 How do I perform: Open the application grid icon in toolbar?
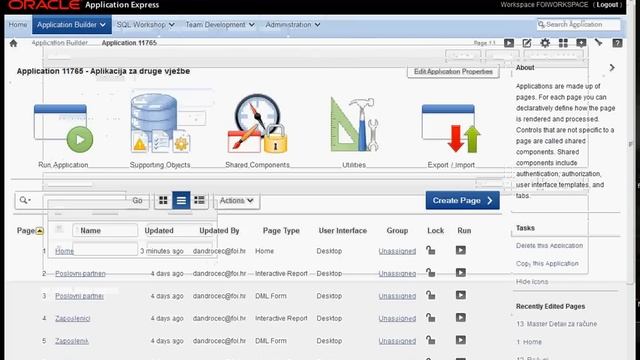pyautogui.click(x=563, y=43)
